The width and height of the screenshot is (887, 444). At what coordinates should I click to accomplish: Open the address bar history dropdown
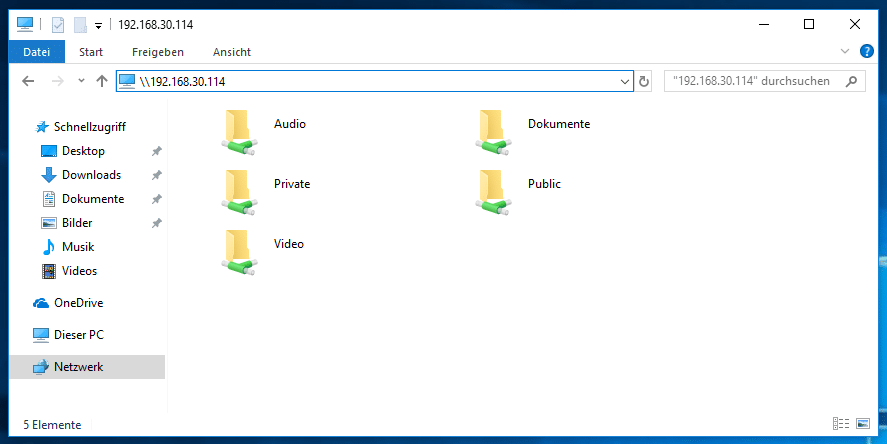(625, 81)
